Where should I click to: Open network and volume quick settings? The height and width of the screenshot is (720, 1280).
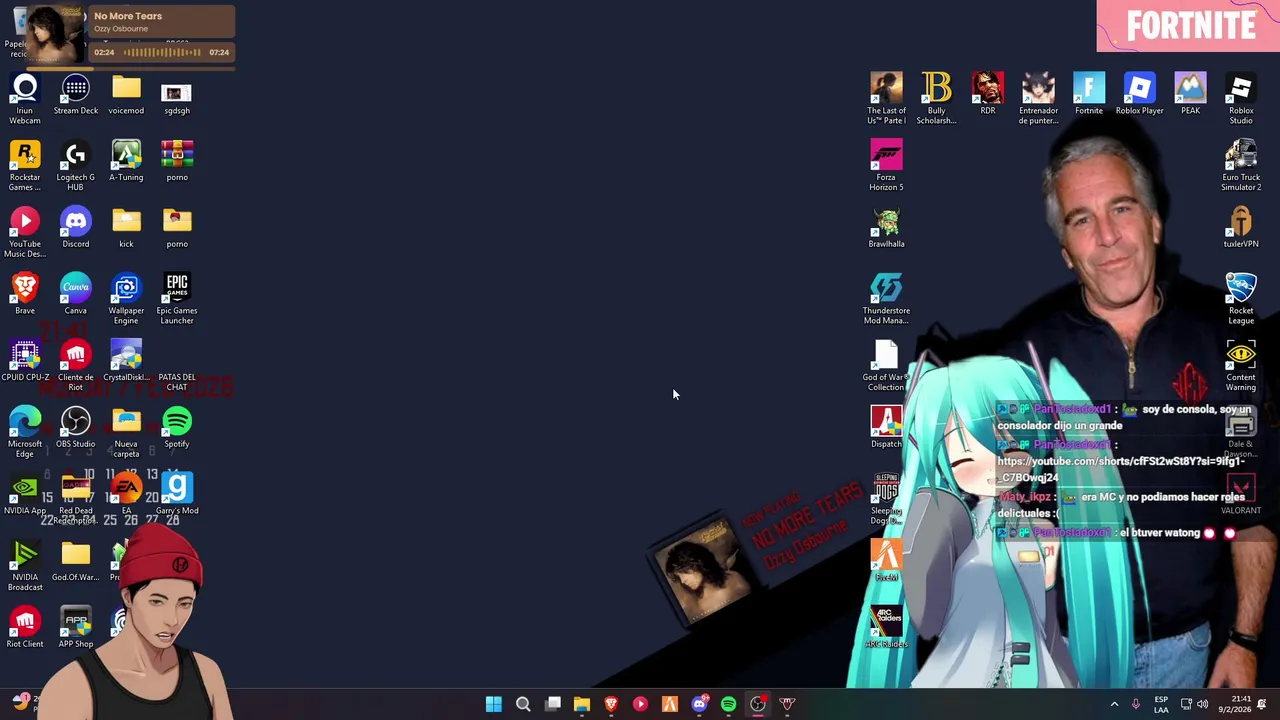(1194, 704)
